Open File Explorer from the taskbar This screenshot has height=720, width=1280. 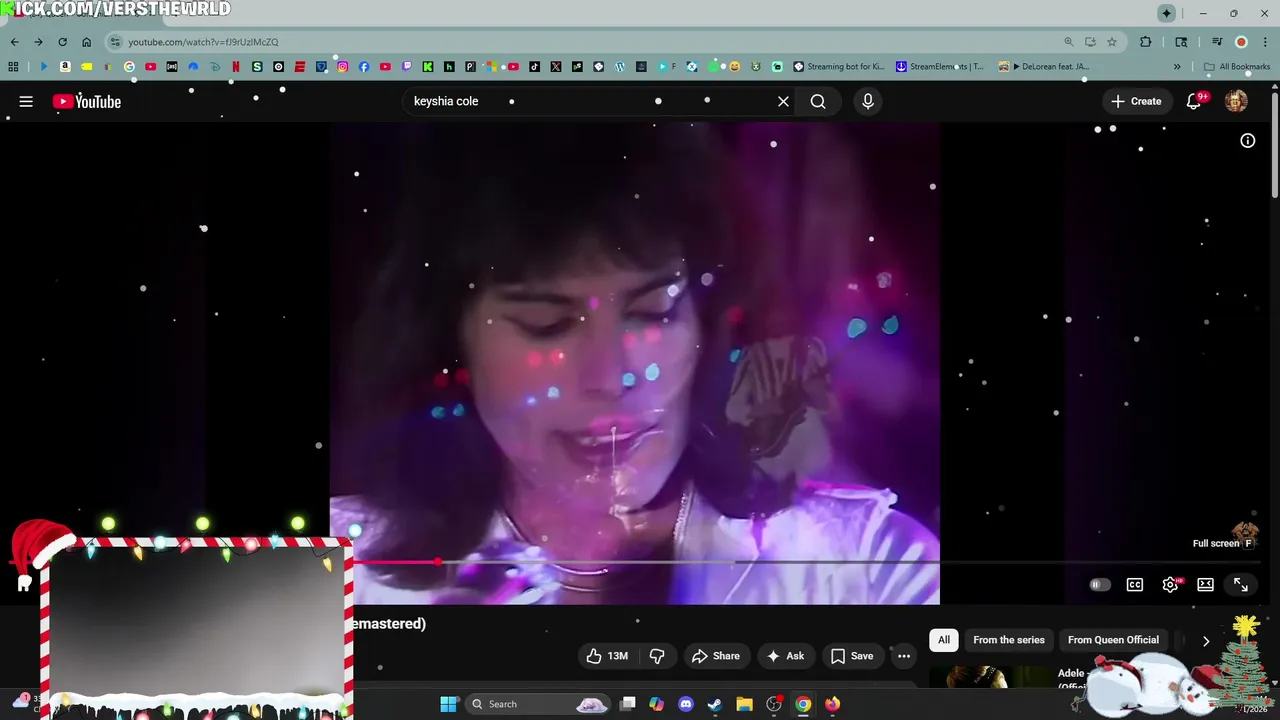[744, 704]
